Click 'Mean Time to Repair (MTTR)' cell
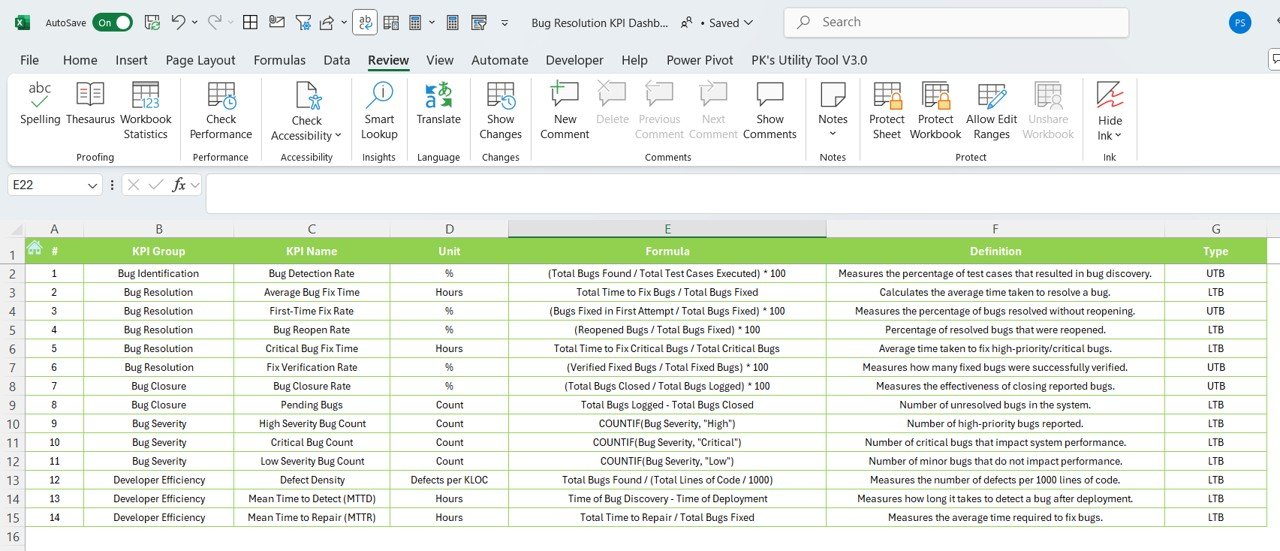The image size is (1280, 551). [312, 518]
